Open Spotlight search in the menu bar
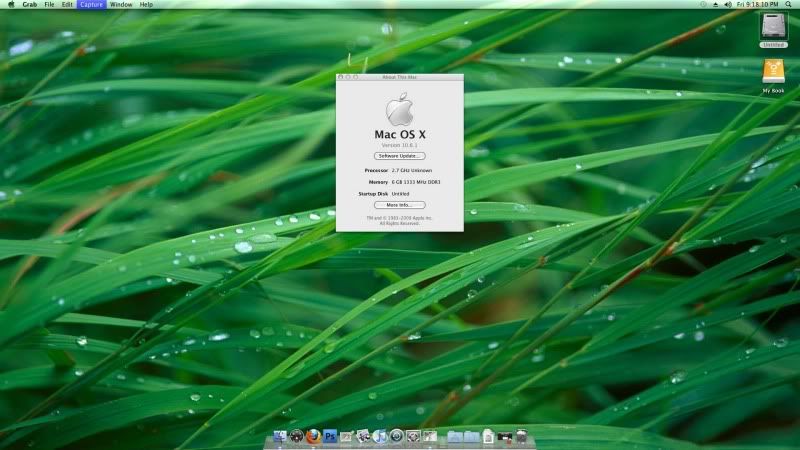This screenshot has width=800, height=450. (x=789, y=4)
